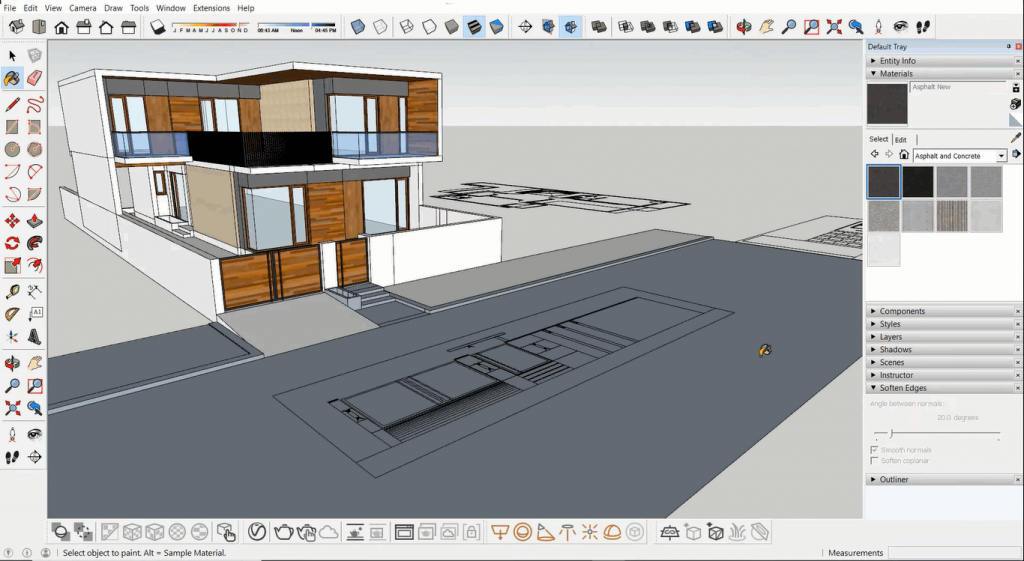Activate Orbit tool in top toolbar
The height and width of the screenshot is (561, 1024).
point(744,27)
